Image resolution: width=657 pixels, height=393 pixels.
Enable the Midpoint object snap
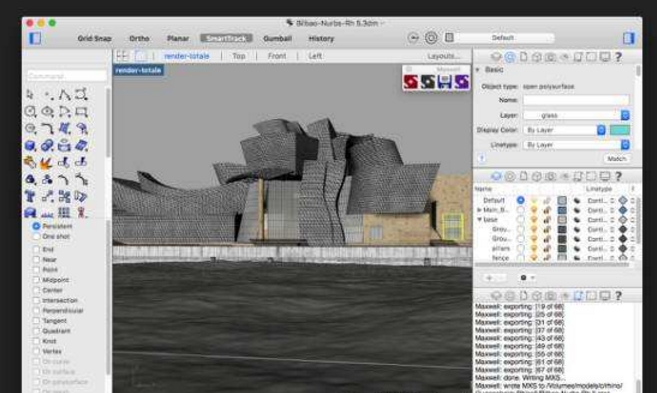[x=36, y=280]
